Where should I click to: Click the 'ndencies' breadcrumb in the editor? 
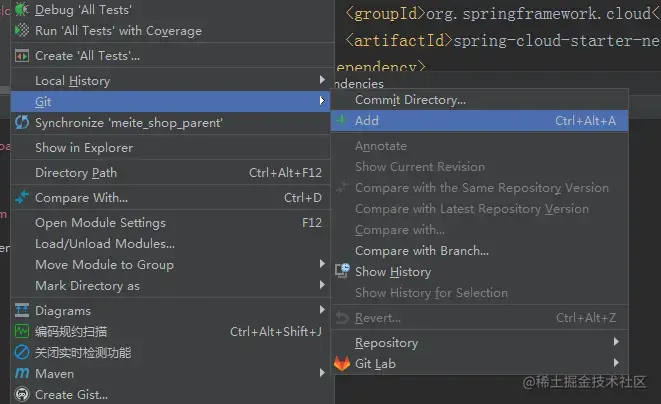pyautogui.click(x=360, y=83)
